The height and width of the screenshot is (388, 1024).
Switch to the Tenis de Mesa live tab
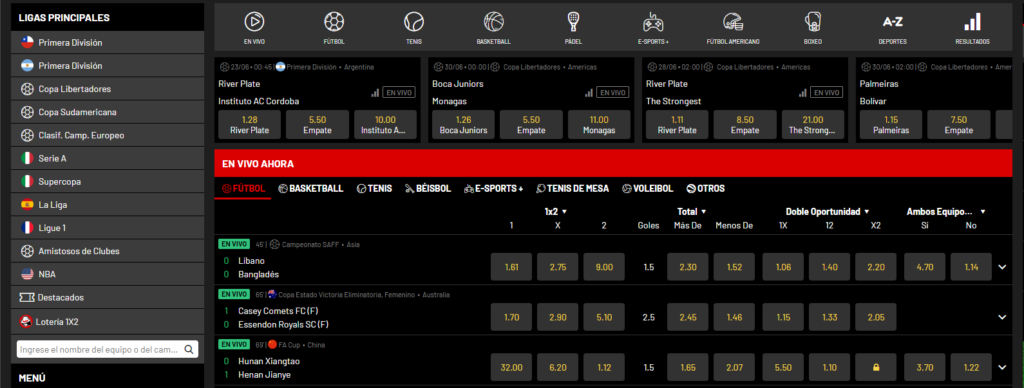click(x=572, y=188)
